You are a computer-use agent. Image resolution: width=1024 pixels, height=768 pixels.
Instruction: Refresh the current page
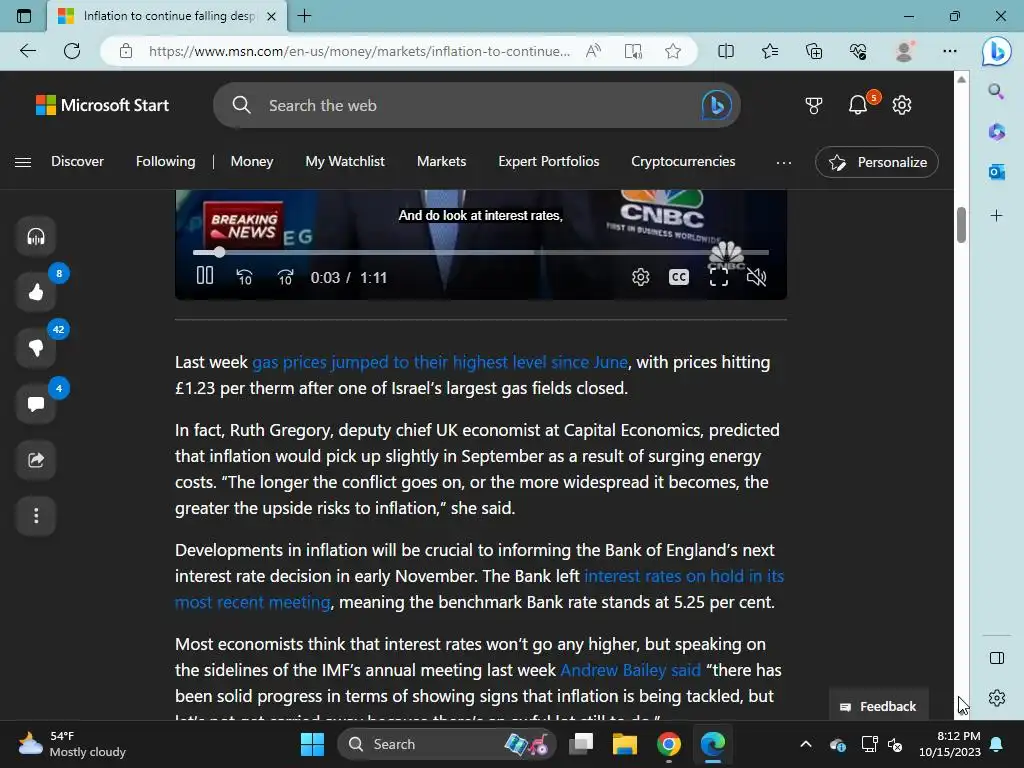[x=72, y=51]
